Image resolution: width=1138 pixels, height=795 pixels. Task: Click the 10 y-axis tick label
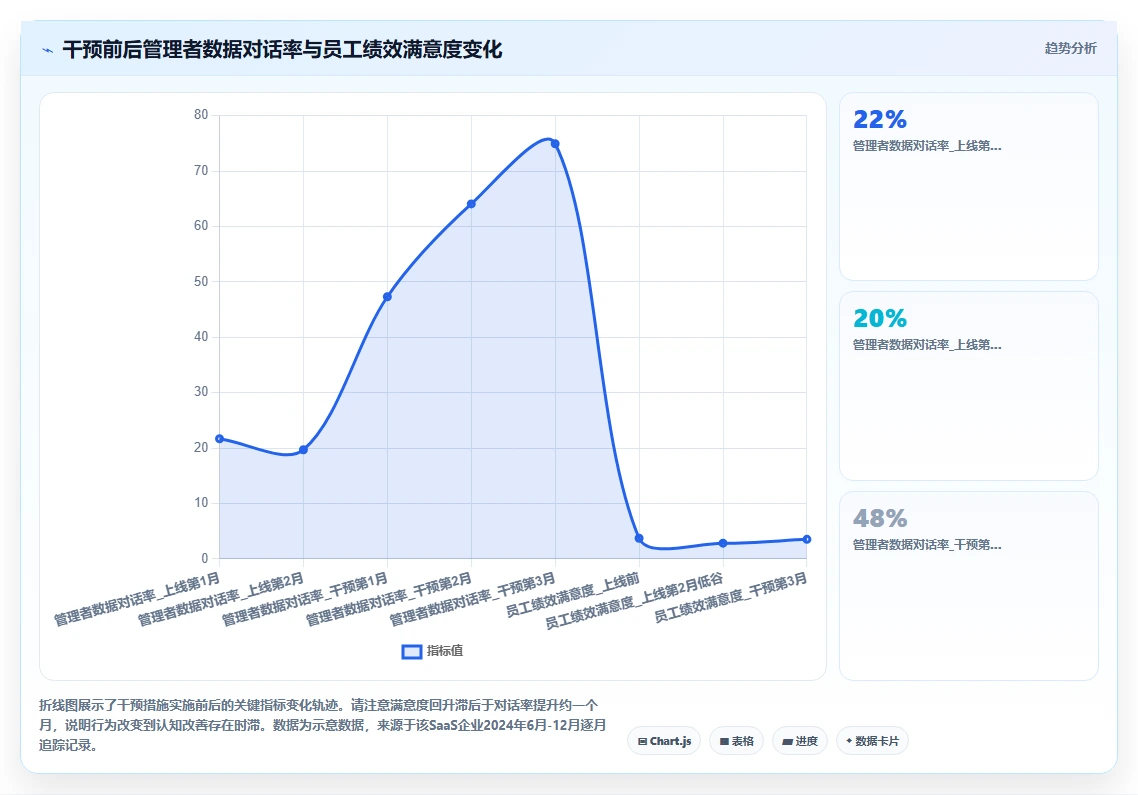(x=201, y=502)
